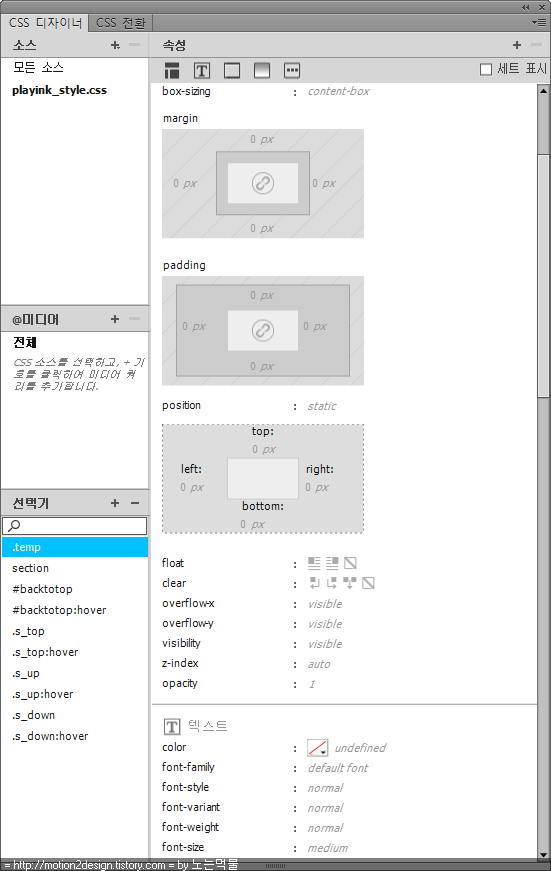Set float to right
This screenshot has height=871, width=551.
332,563
